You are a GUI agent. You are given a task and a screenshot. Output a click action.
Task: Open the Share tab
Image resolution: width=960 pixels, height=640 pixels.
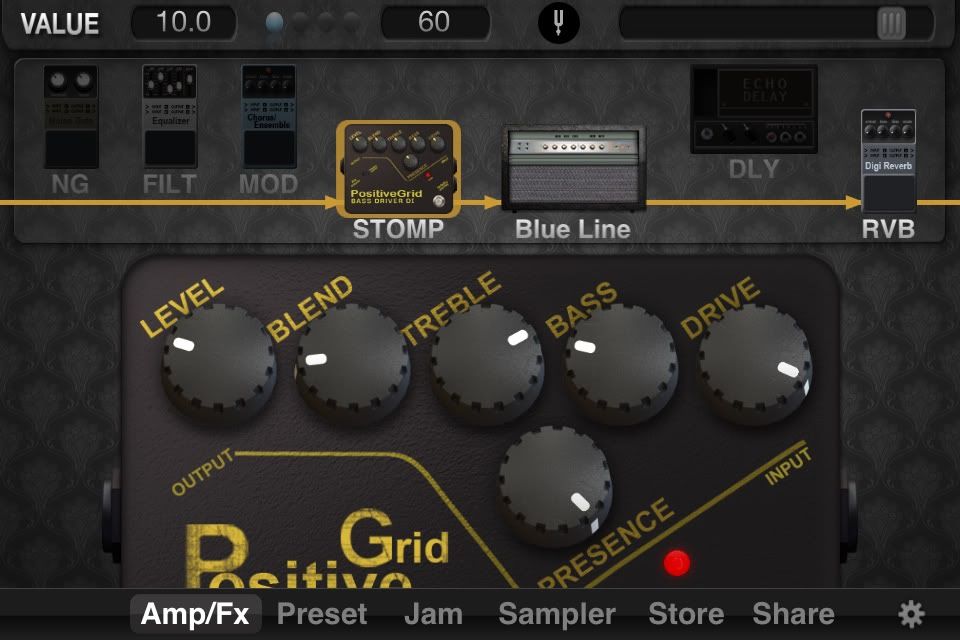[793, 614]
